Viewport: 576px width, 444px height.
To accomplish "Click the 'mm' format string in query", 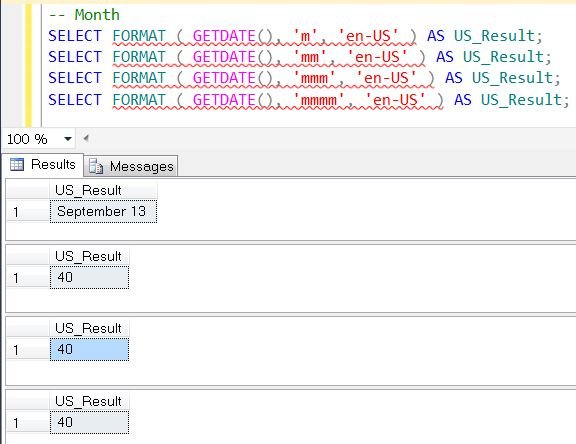I will [x=310, y=57].
